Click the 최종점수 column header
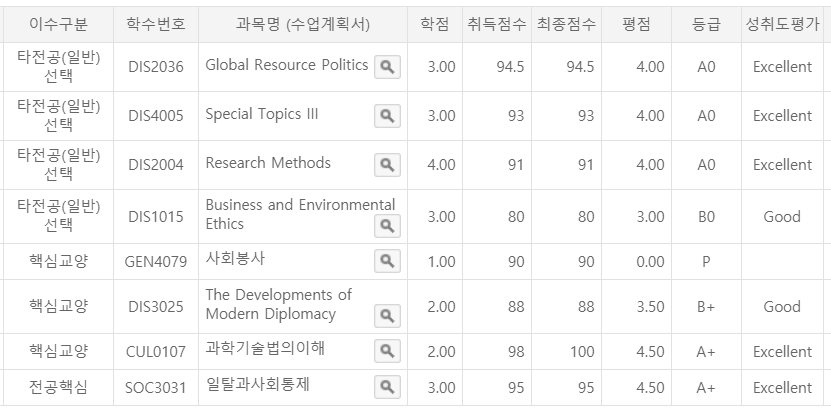 [x=567, y=24]
